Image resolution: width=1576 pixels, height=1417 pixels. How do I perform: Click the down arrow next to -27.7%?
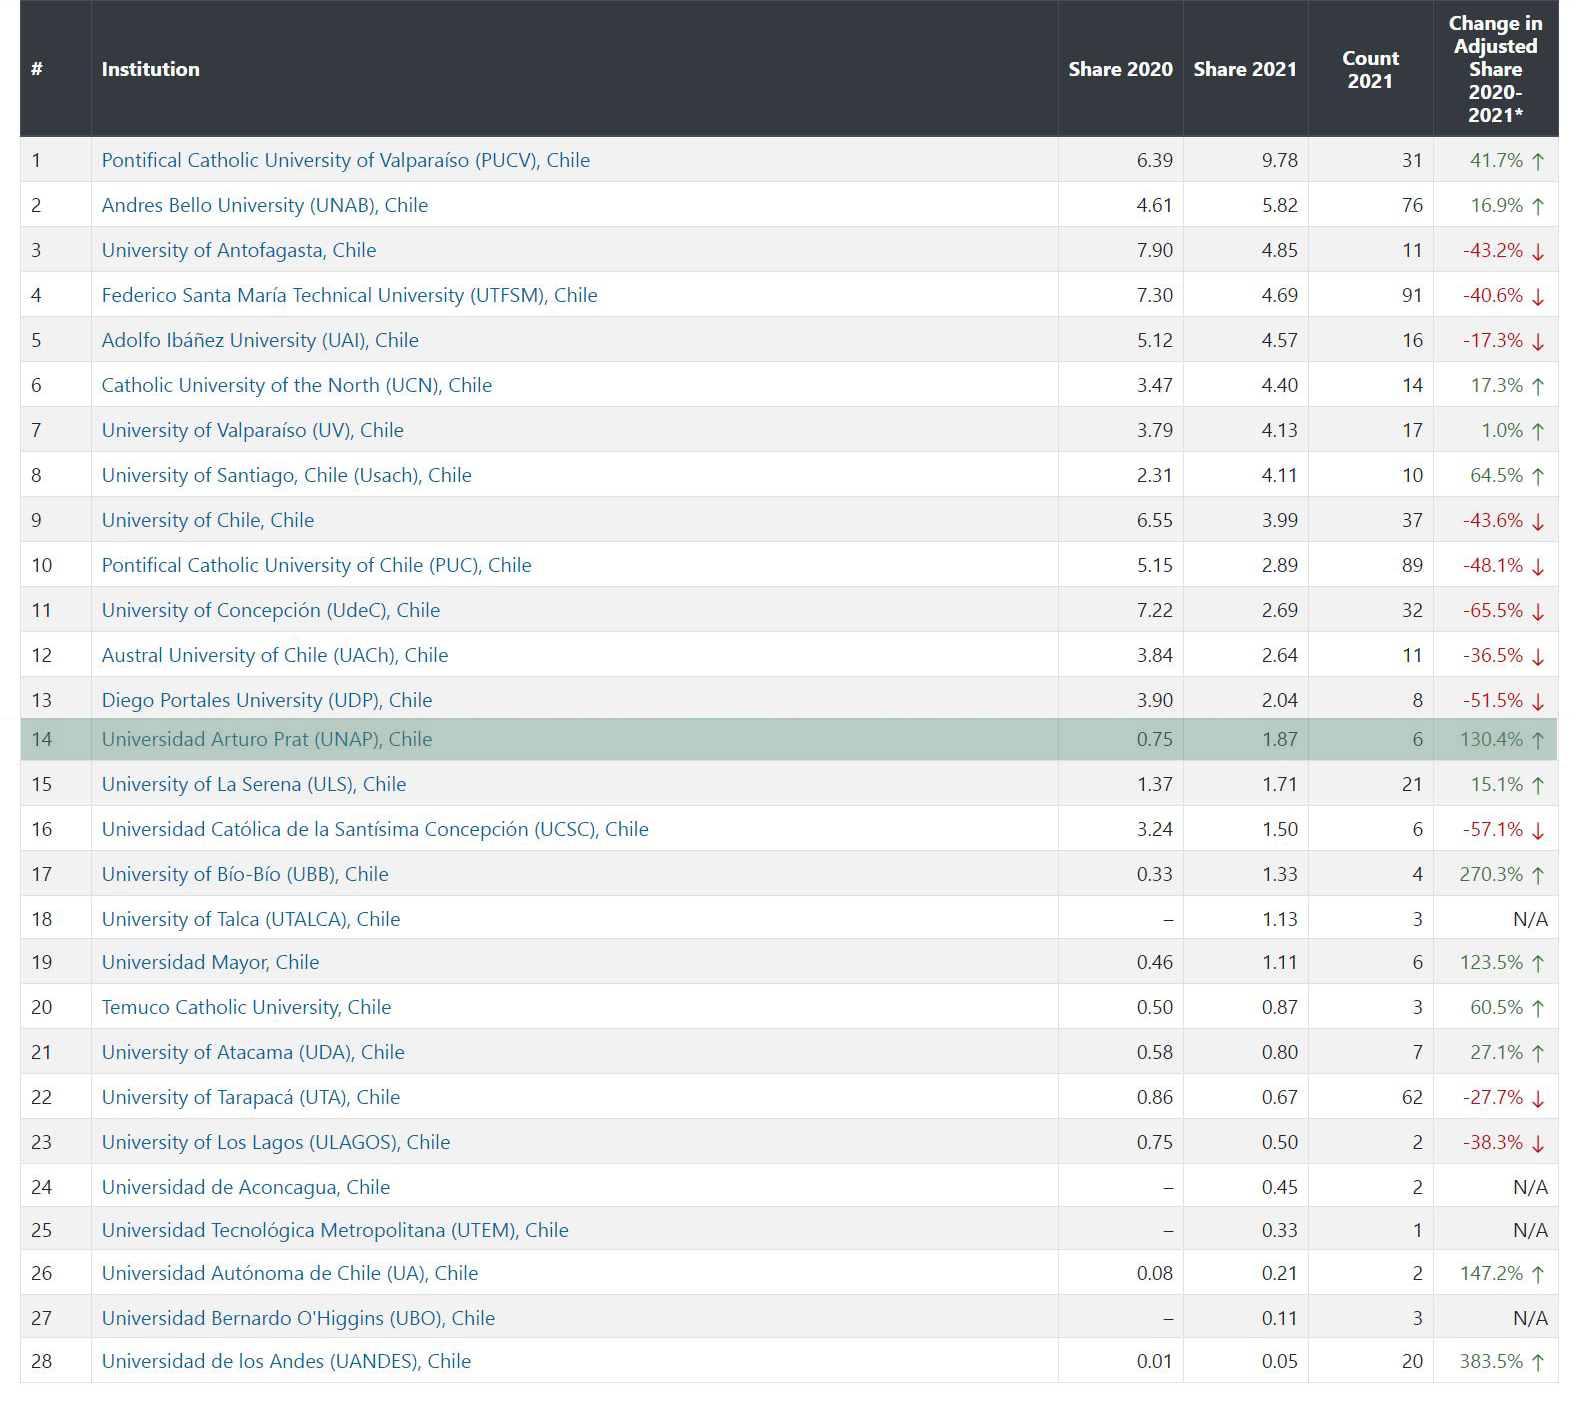click(1538, 1098)
